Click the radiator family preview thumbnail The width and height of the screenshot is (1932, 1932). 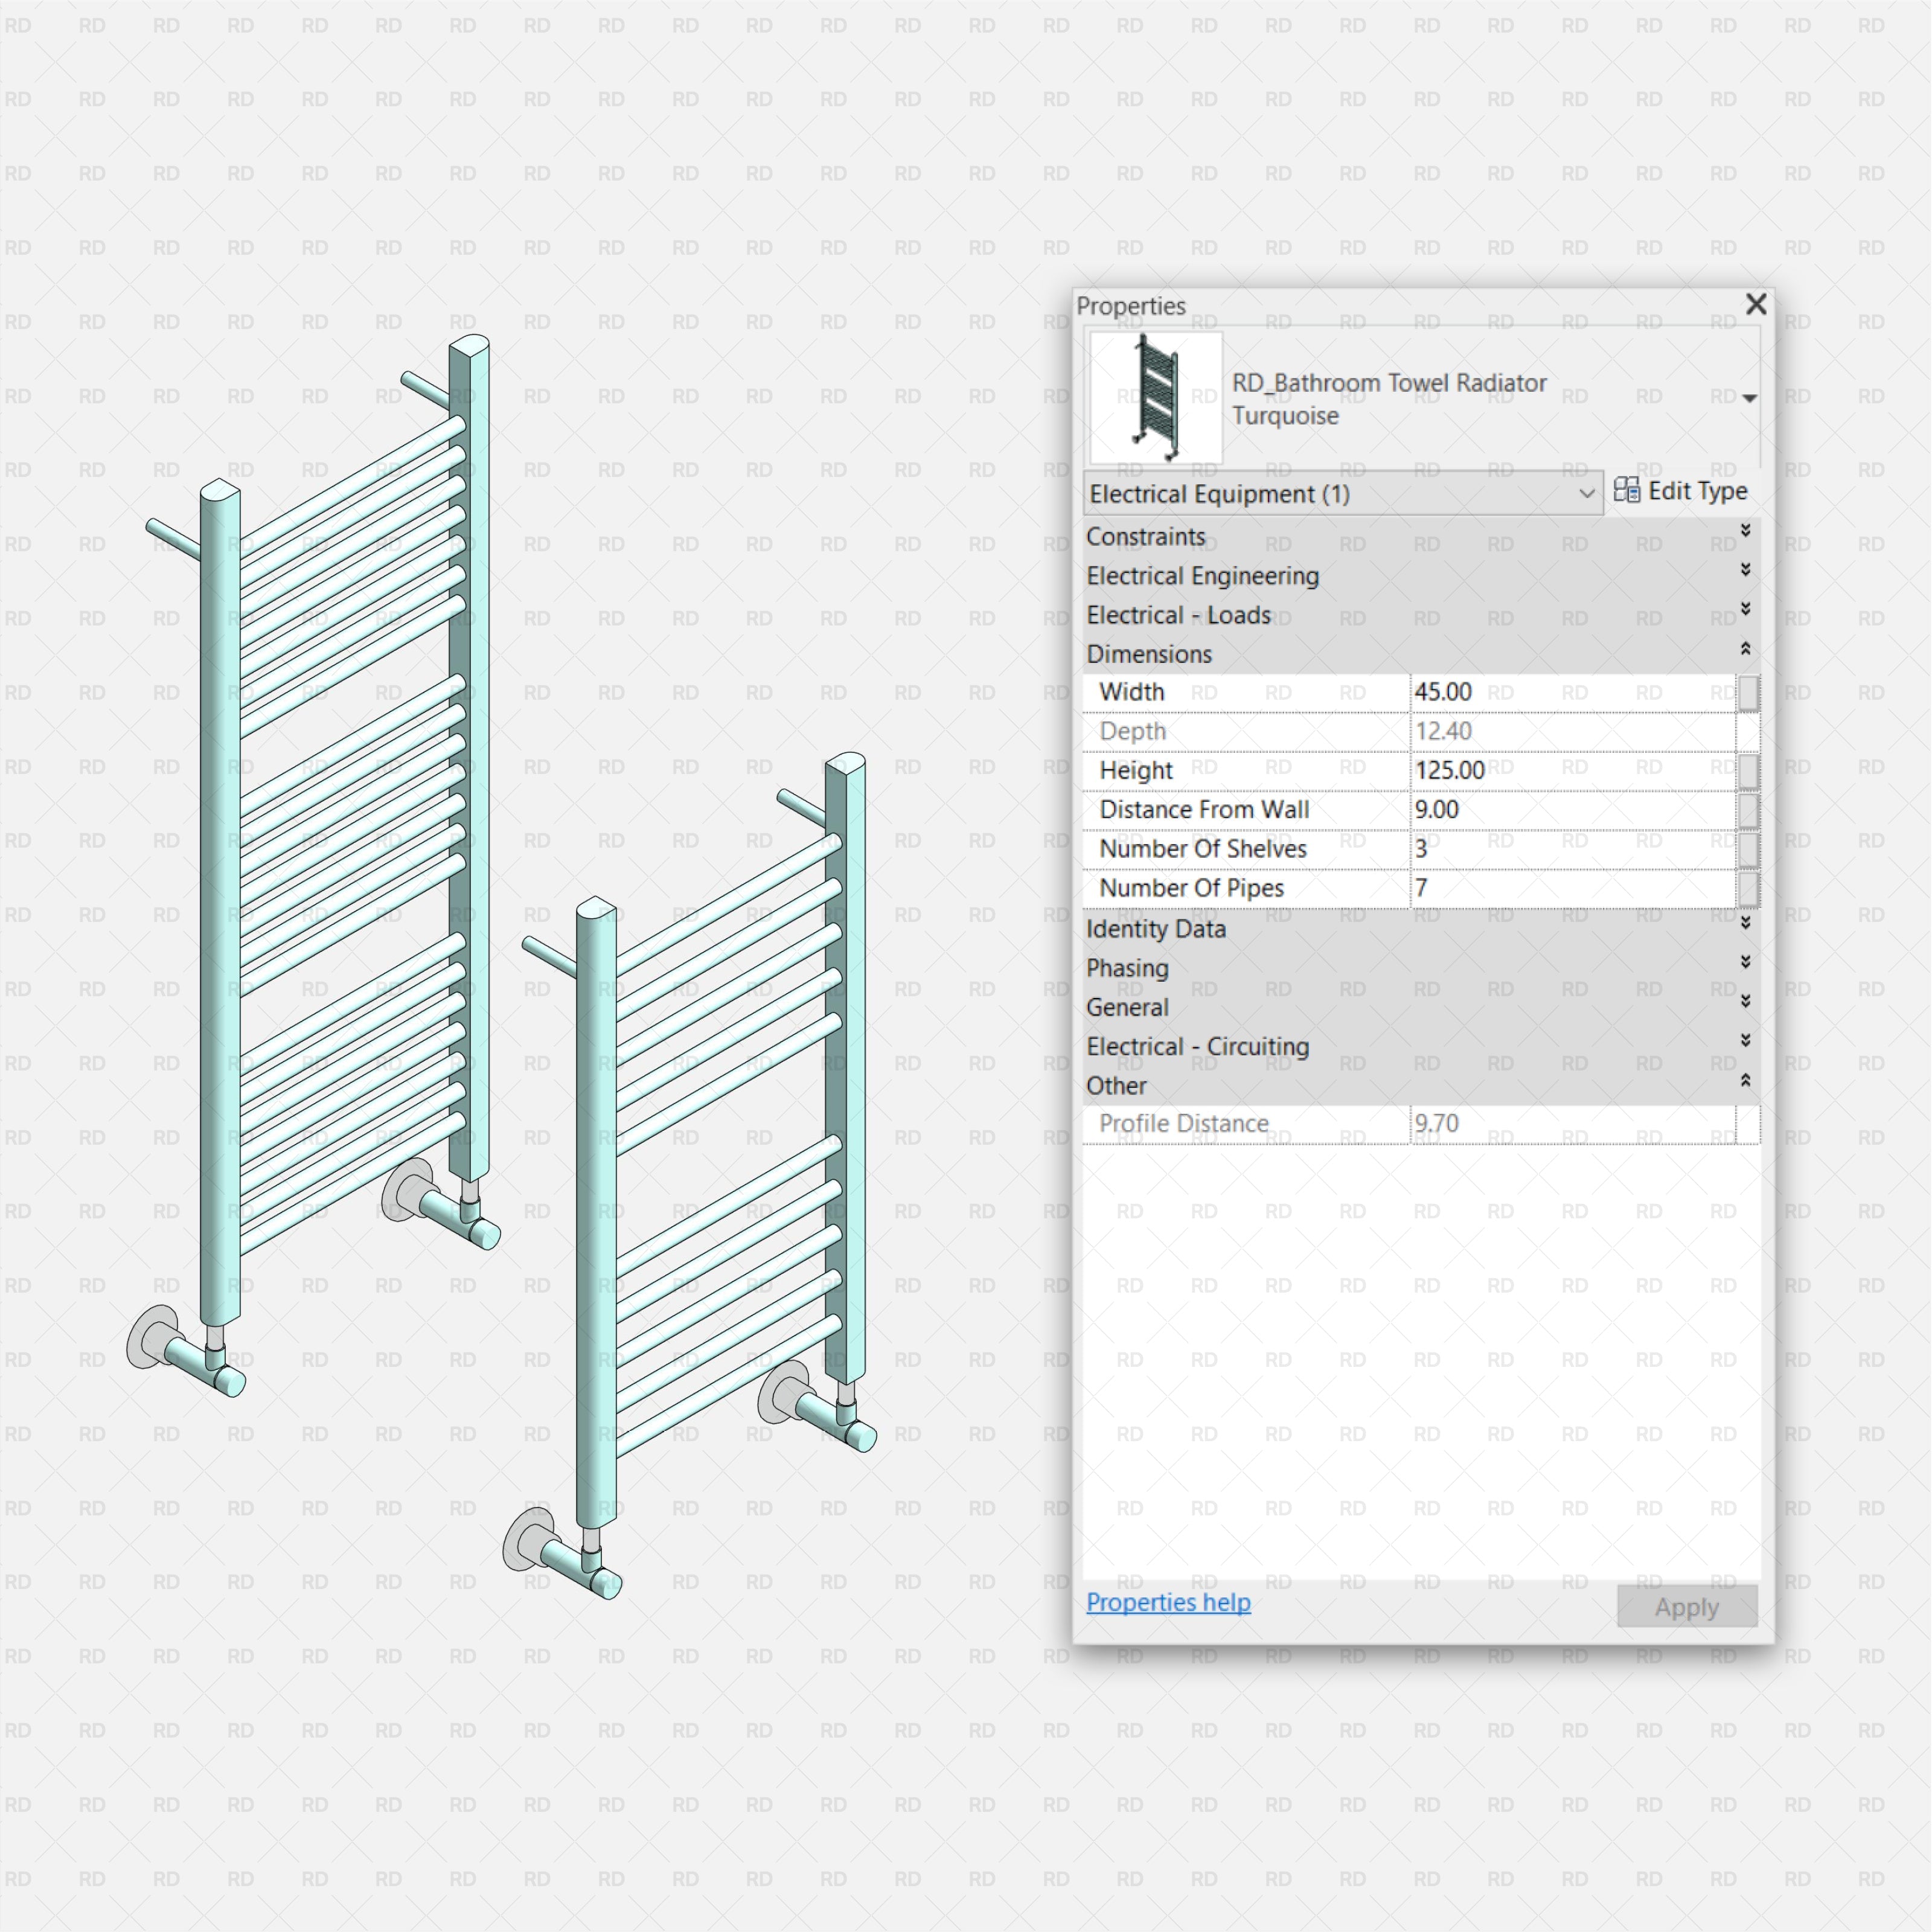1155,396
